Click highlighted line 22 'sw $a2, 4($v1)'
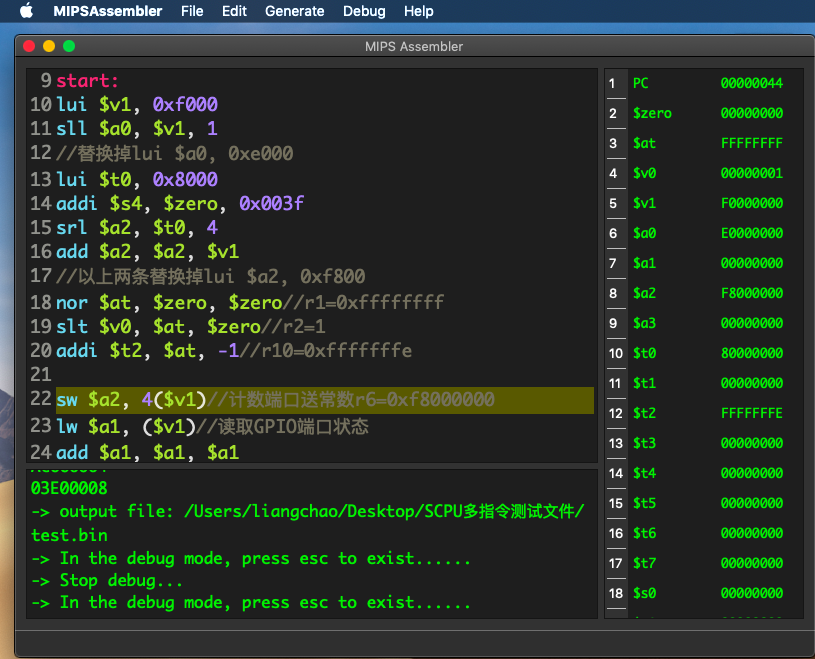815x659 pixels. pos(325,400)
